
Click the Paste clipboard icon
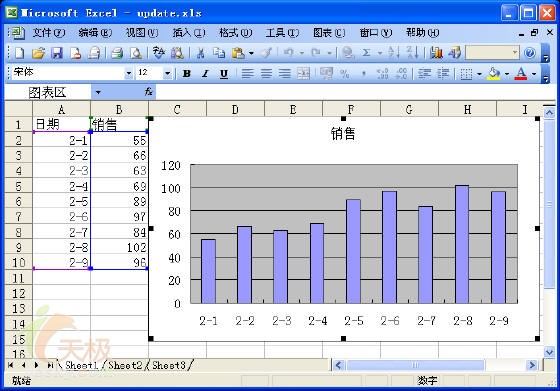tap(238, 53)
